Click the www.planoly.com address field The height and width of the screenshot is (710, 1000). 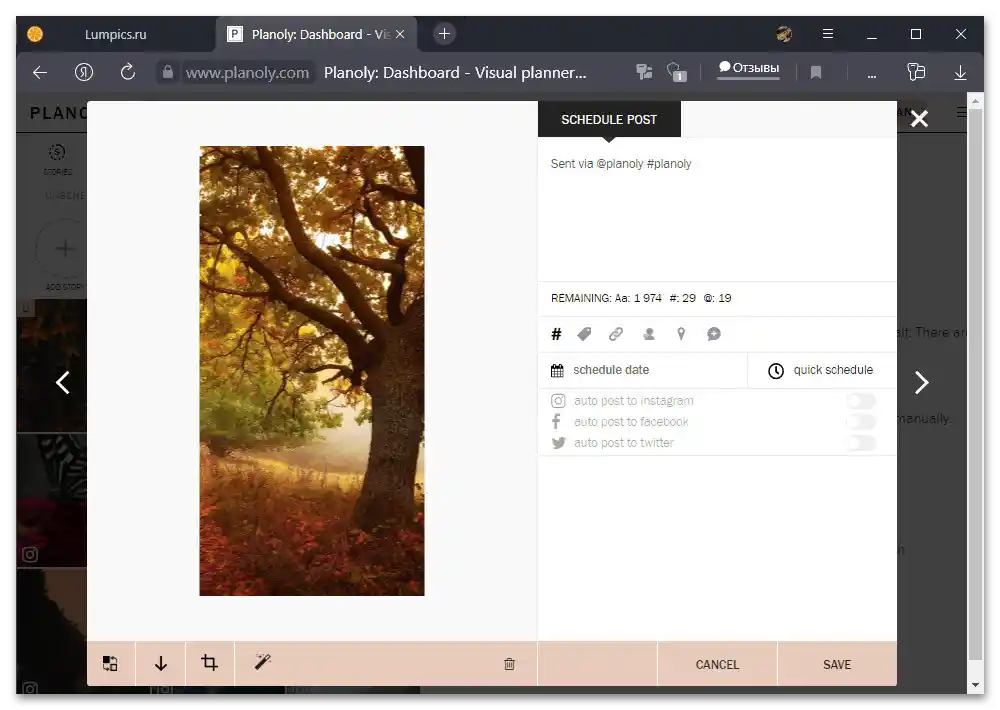coord(247,72)
